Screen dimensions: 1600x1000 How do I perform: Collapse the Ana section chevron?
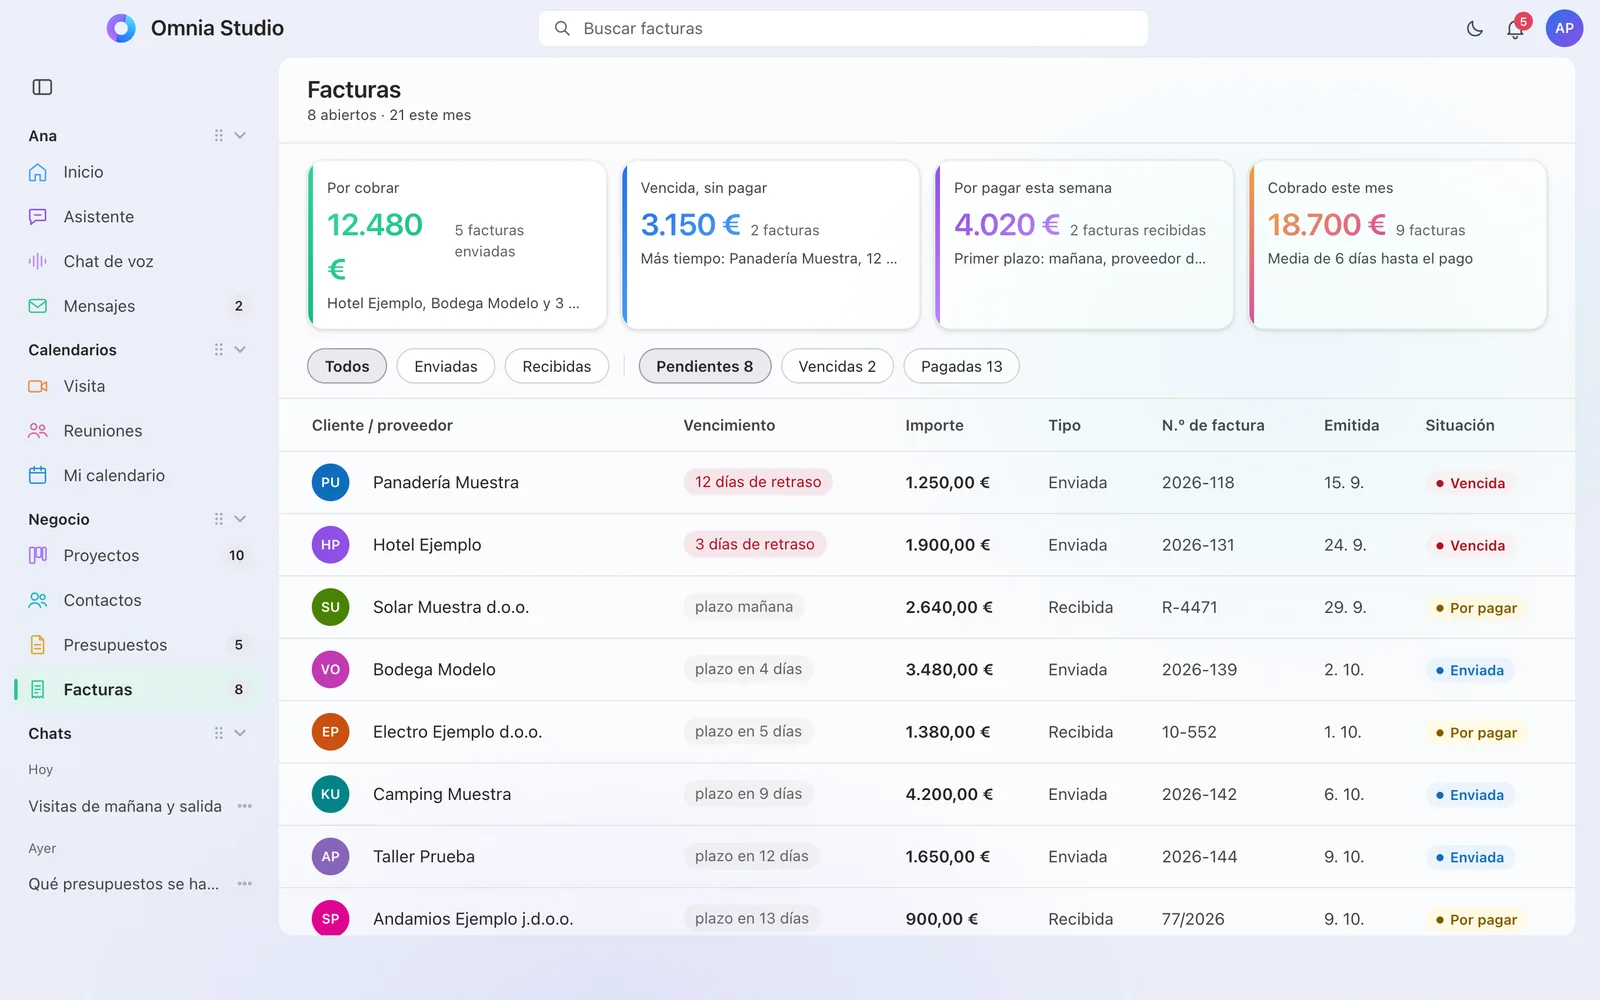point(240,135)
